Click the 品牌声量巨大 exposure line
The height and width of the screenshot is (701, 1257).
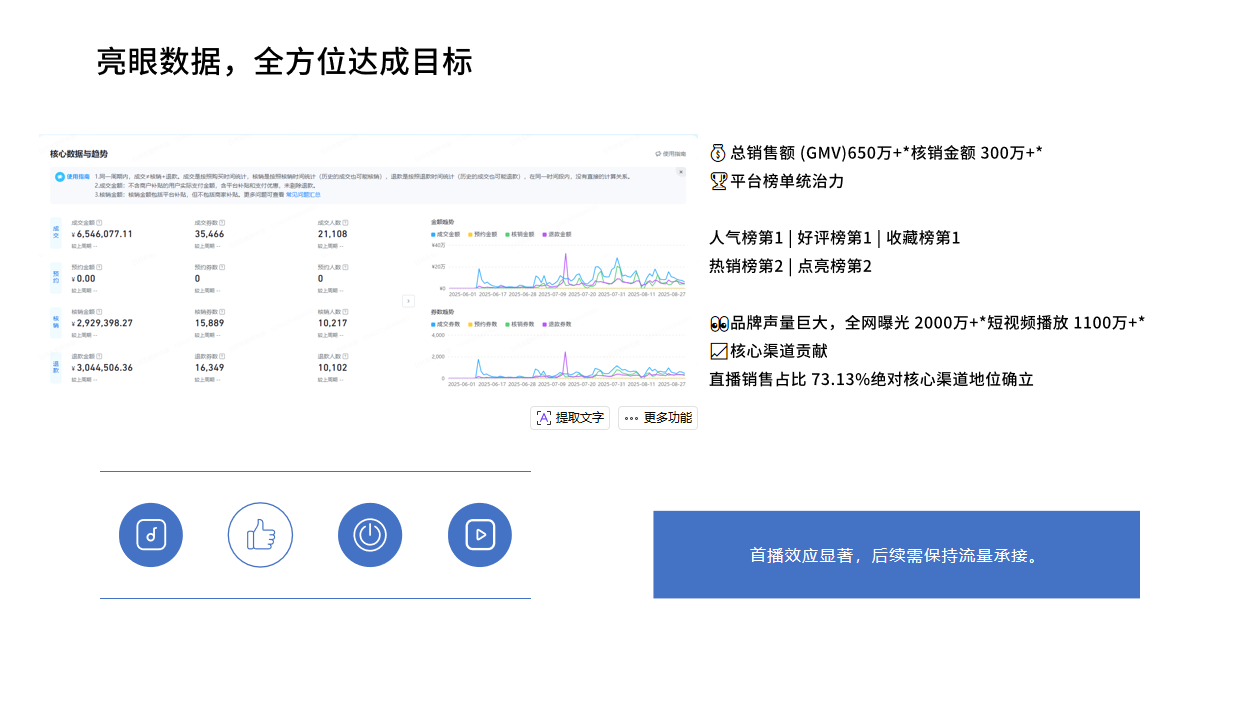click(x=927, y=322)
